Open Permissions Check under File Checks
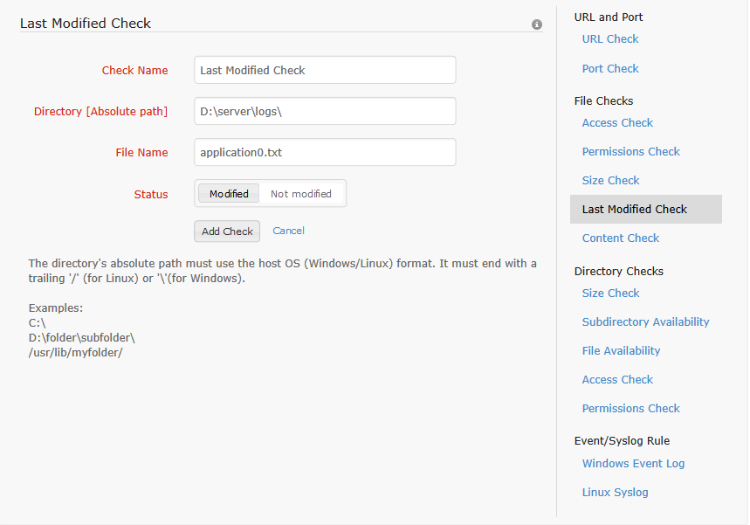The width and height of the screenshot is (750, 525). pos(630,152)
